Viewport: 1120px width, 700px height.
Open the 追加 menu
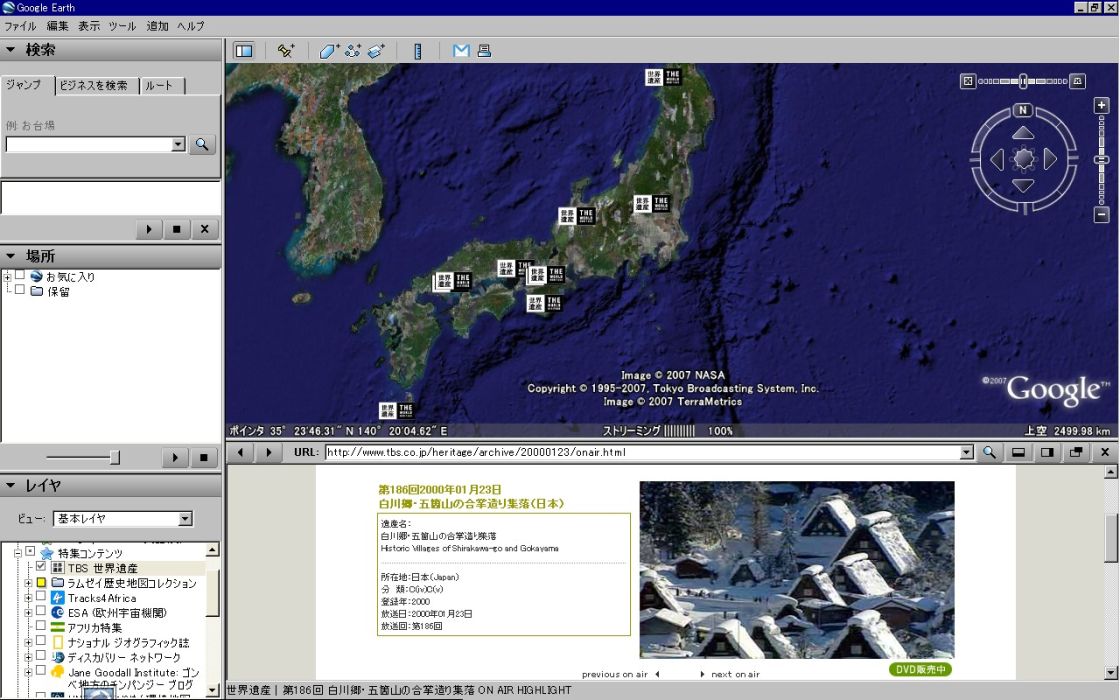(157, 26)
